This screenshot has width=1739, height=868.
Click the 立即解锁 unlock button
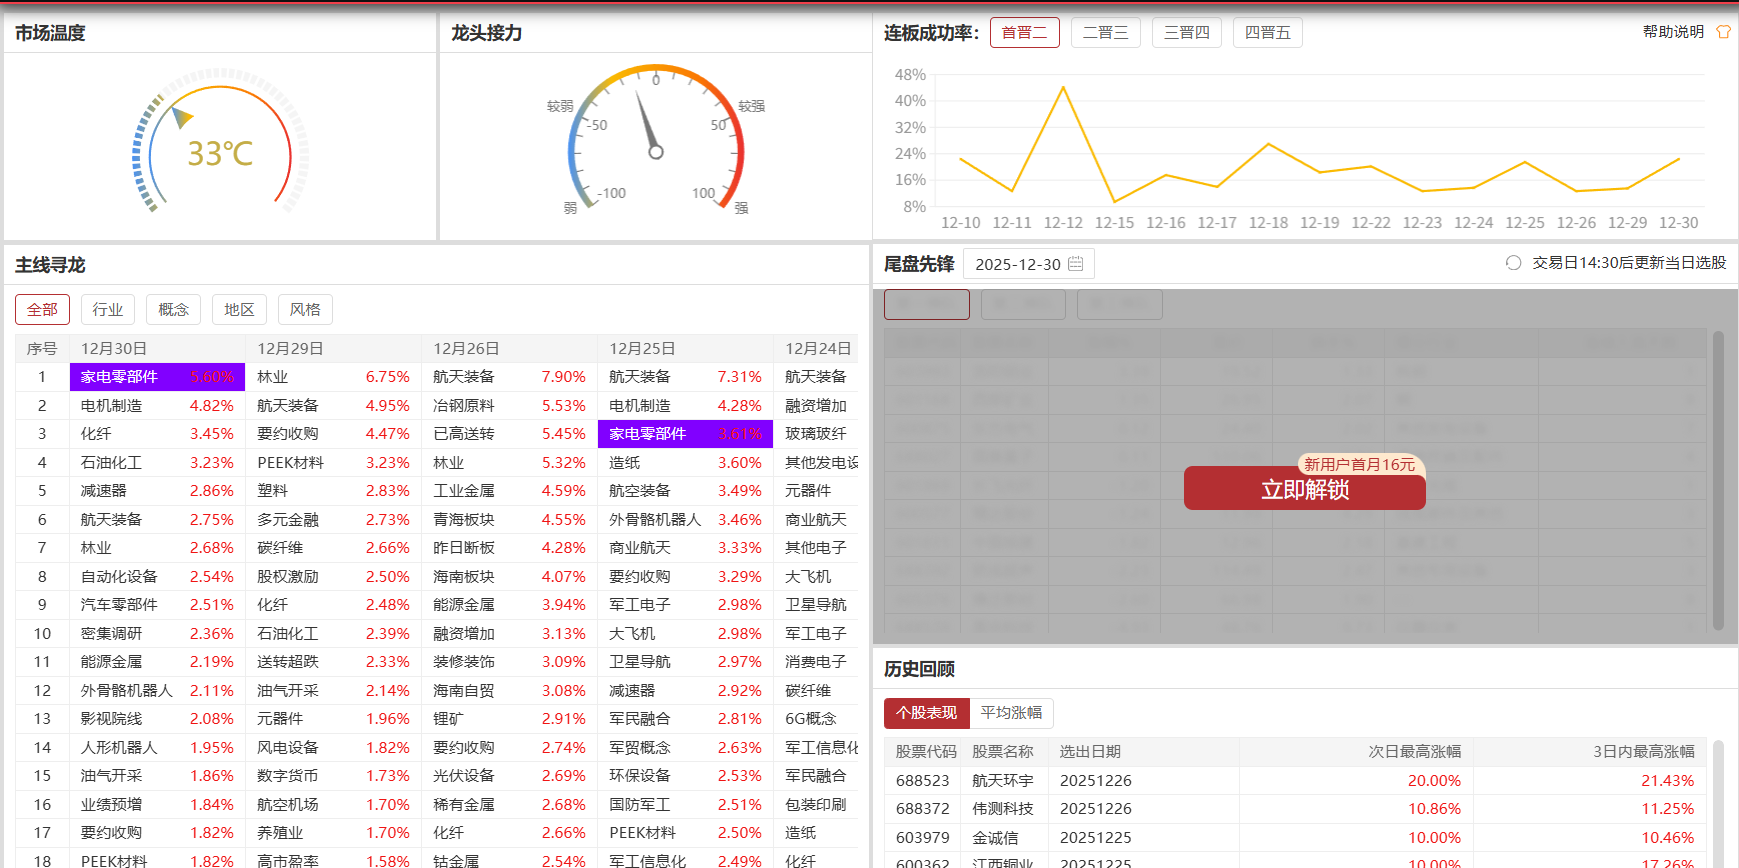pyautogui.click(x=1305, y=490)
